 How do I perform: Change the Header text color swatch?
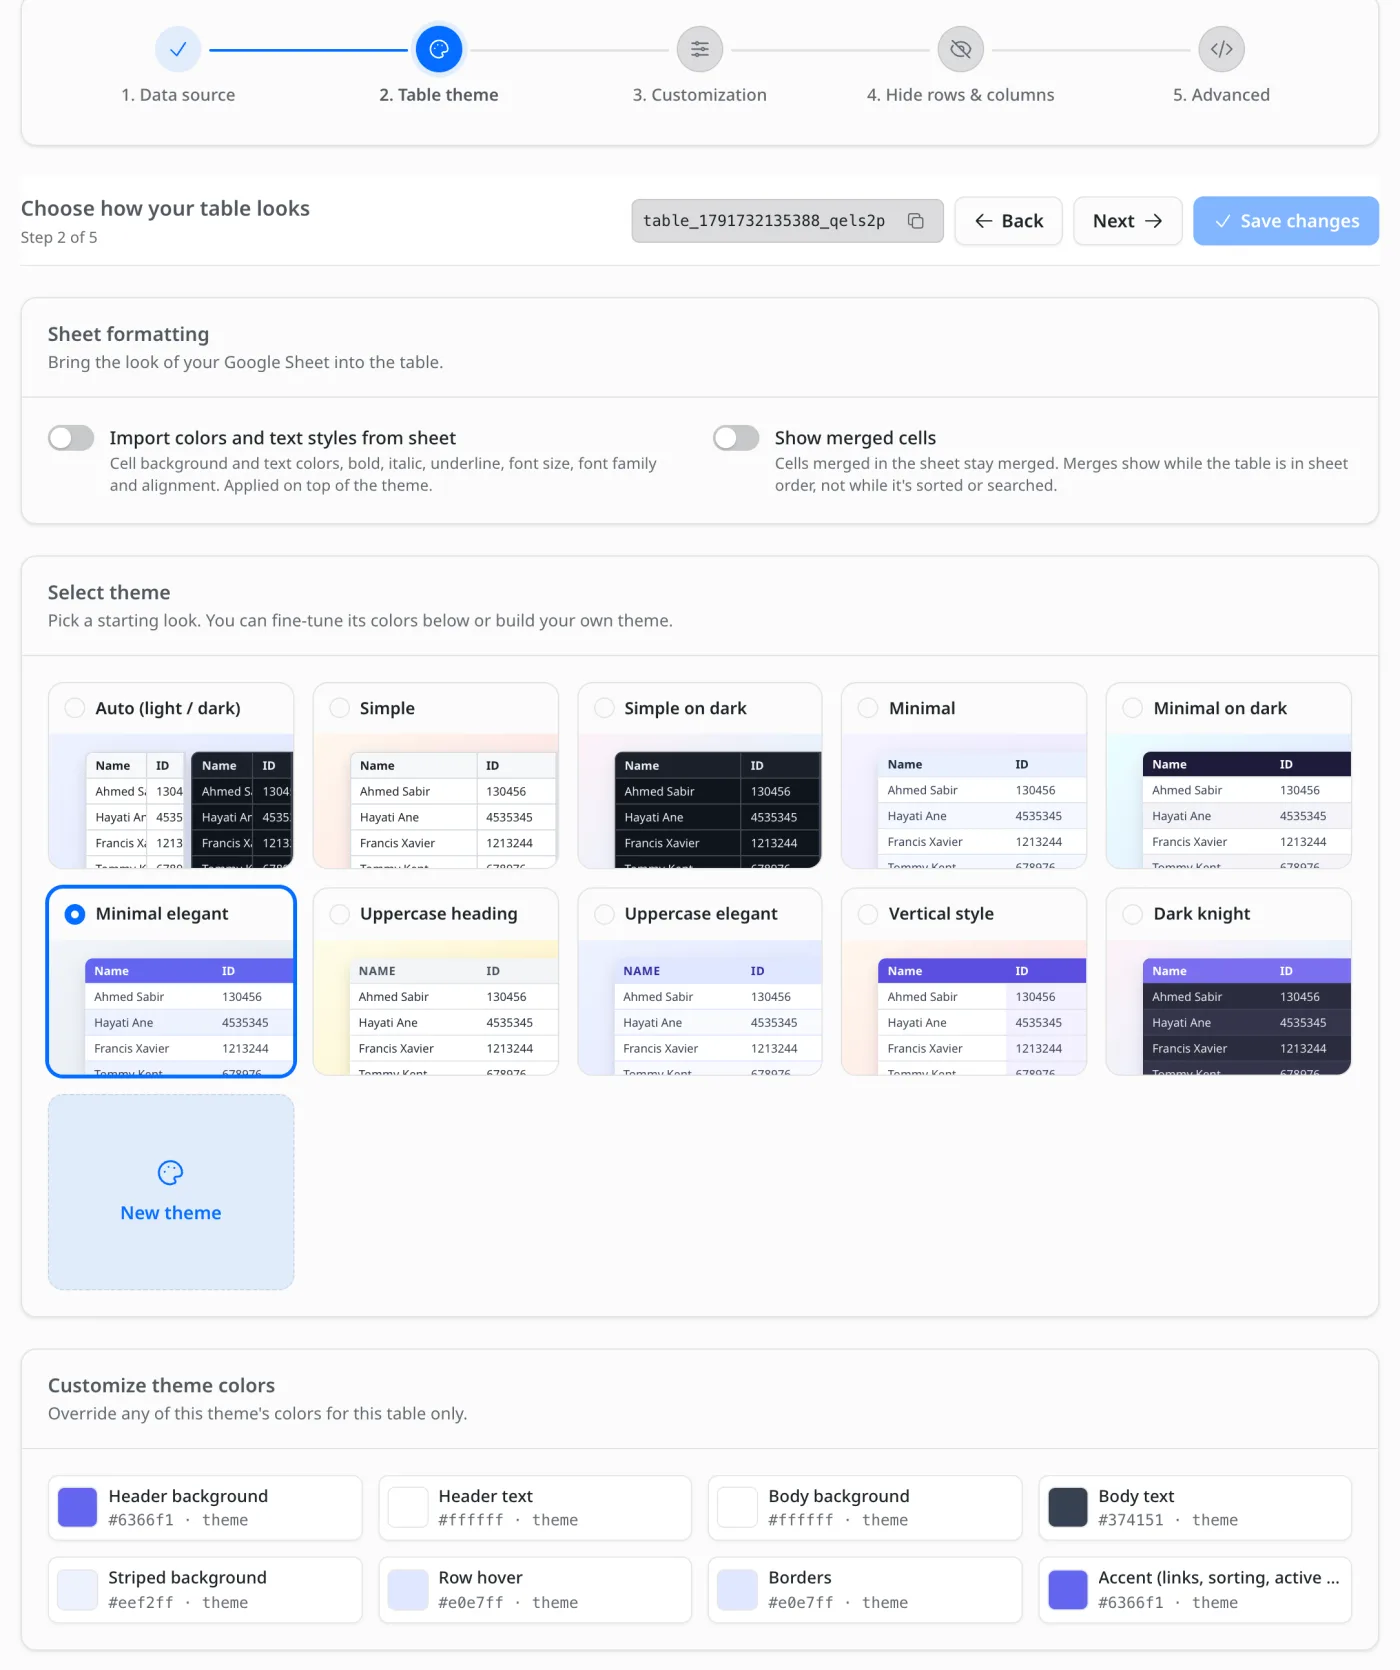point(407,1507)
